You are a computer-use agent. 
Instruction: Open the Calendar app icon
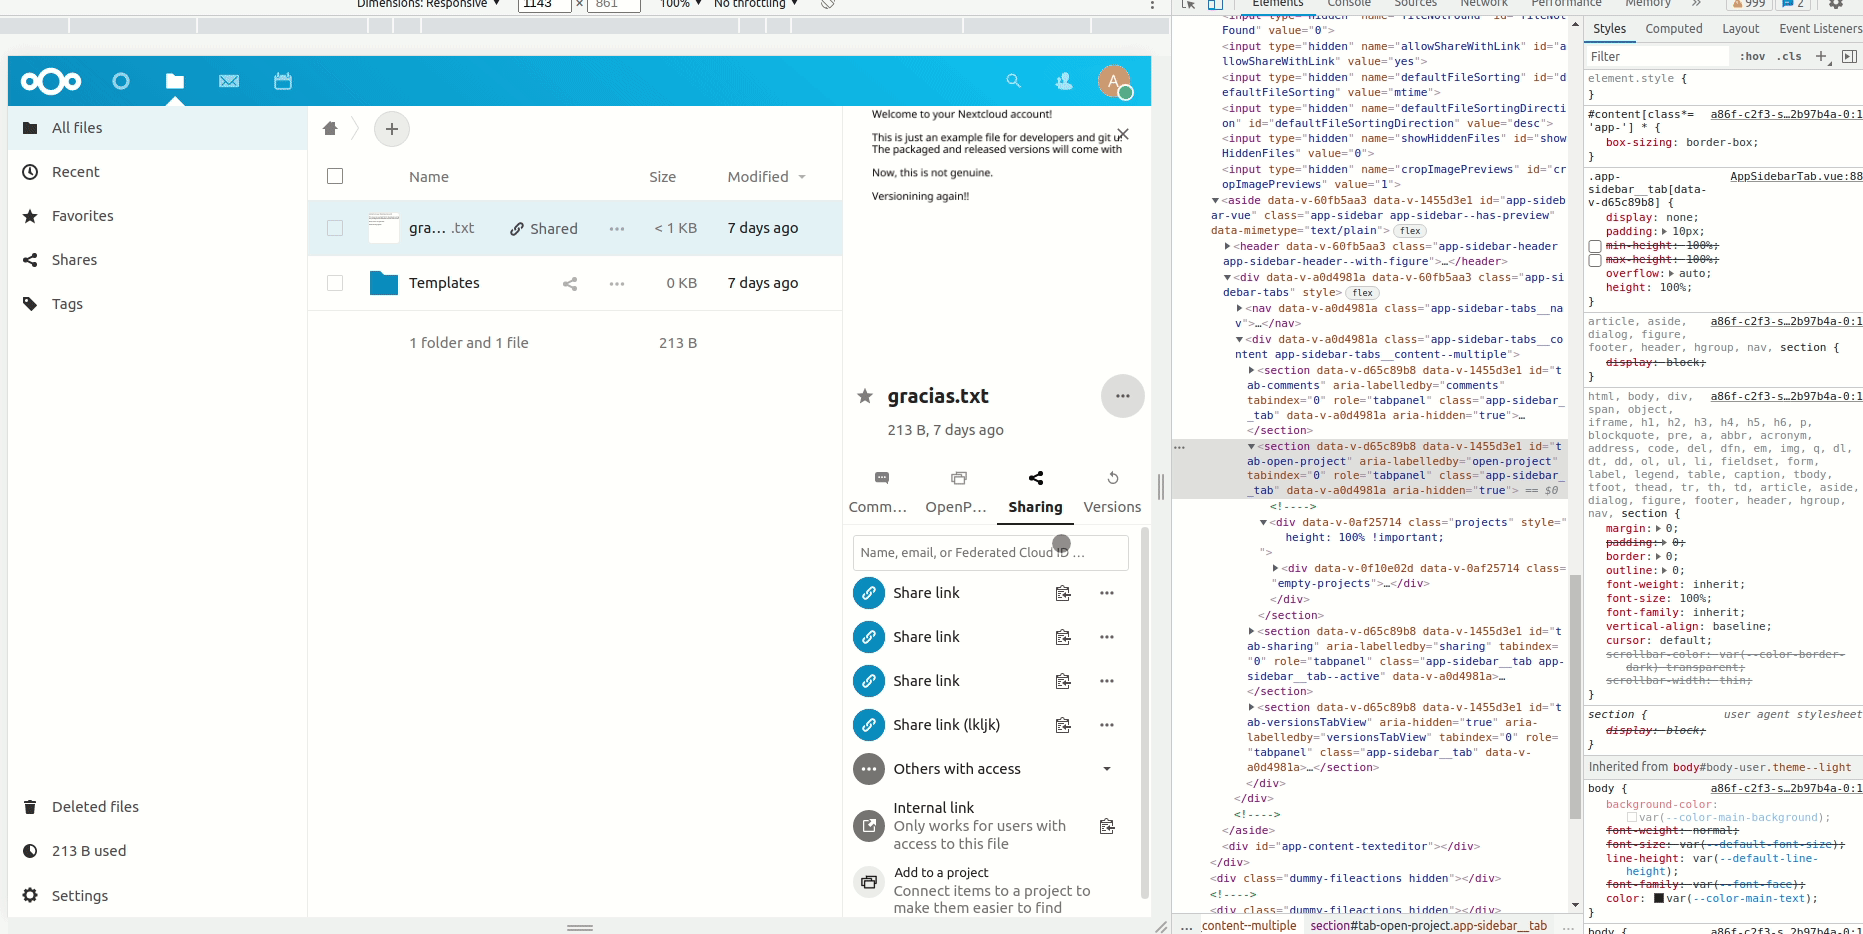coord(283,81)
